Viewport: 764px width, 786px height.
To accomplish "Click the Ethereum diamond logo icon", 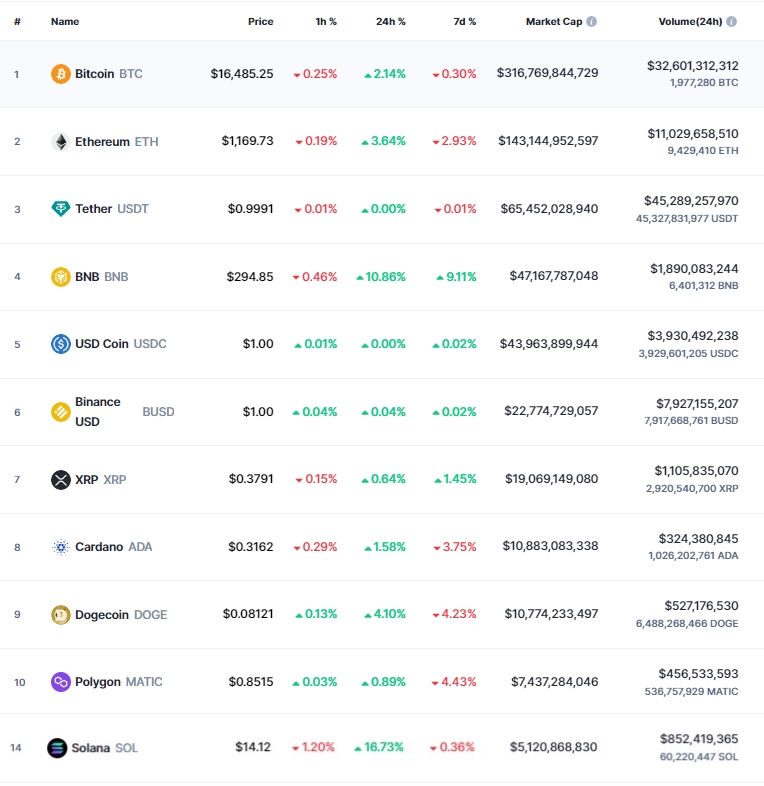I will 61,142.
